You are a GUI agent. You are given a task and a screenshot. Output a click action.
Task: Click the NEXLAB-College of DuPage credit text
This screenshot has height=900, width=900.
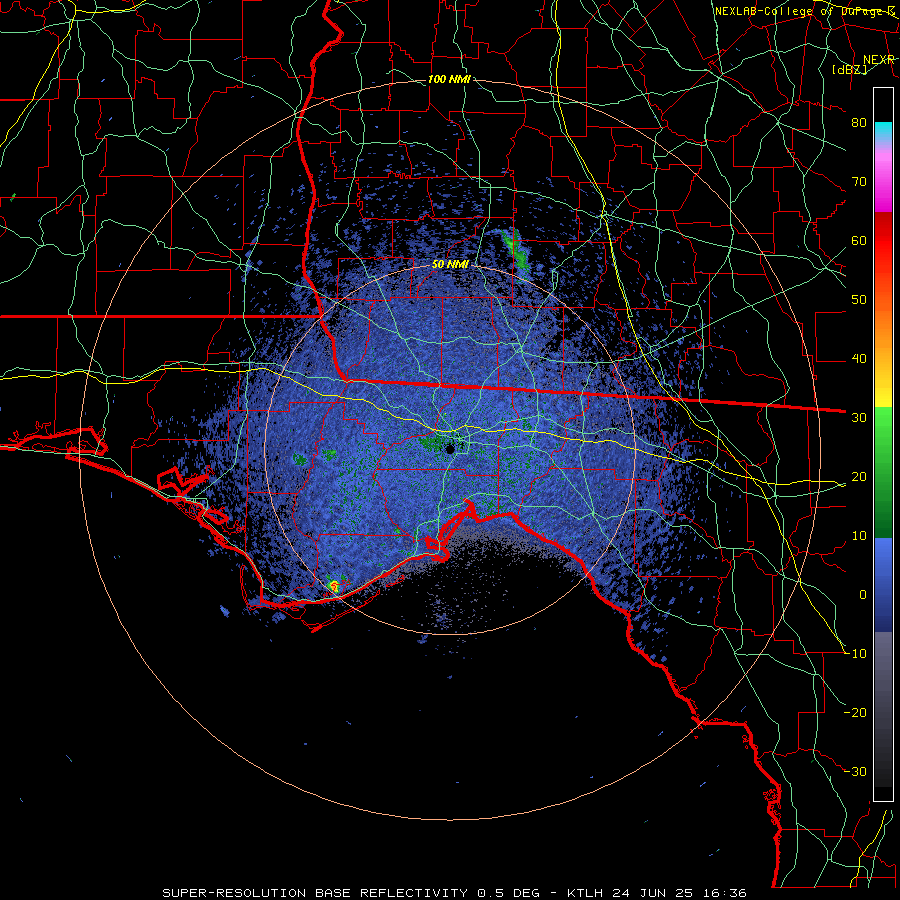click(805, 11)
